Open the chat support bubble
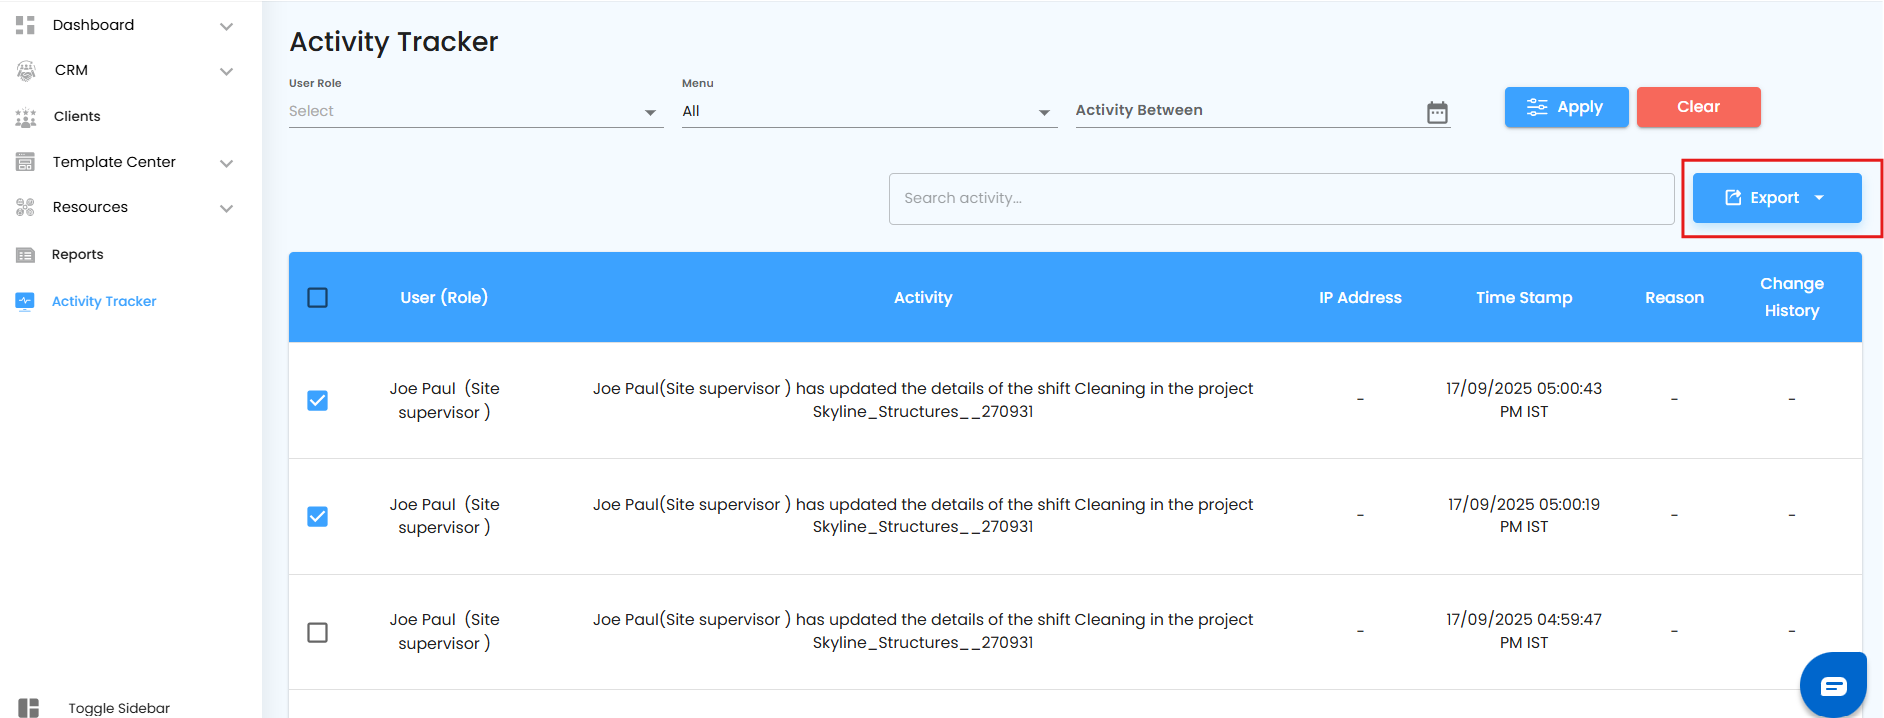Image resolution: width=1884 pixels, height=718 pixels. pyautogui.click(x=1833, y=685)
